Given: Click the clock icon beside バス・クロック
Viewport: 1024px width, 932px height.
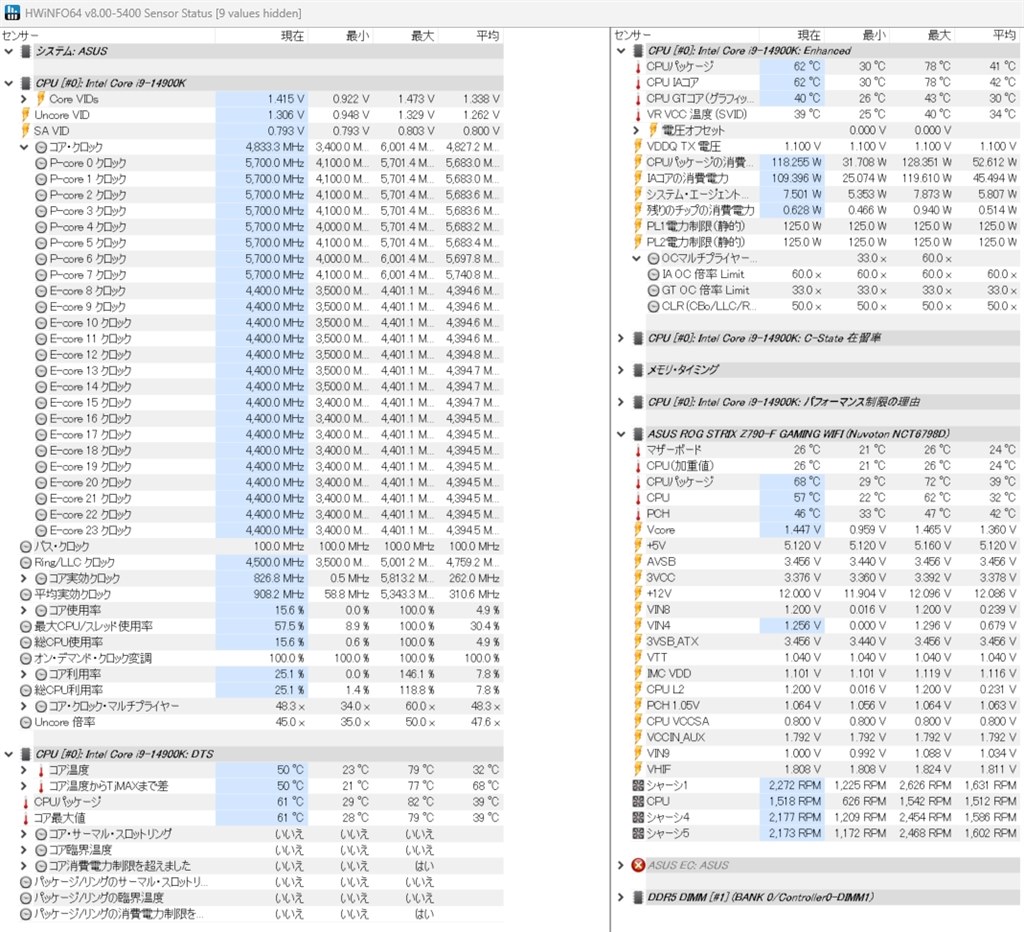Looking at the screenshot, I should click(x=26, y=546).
